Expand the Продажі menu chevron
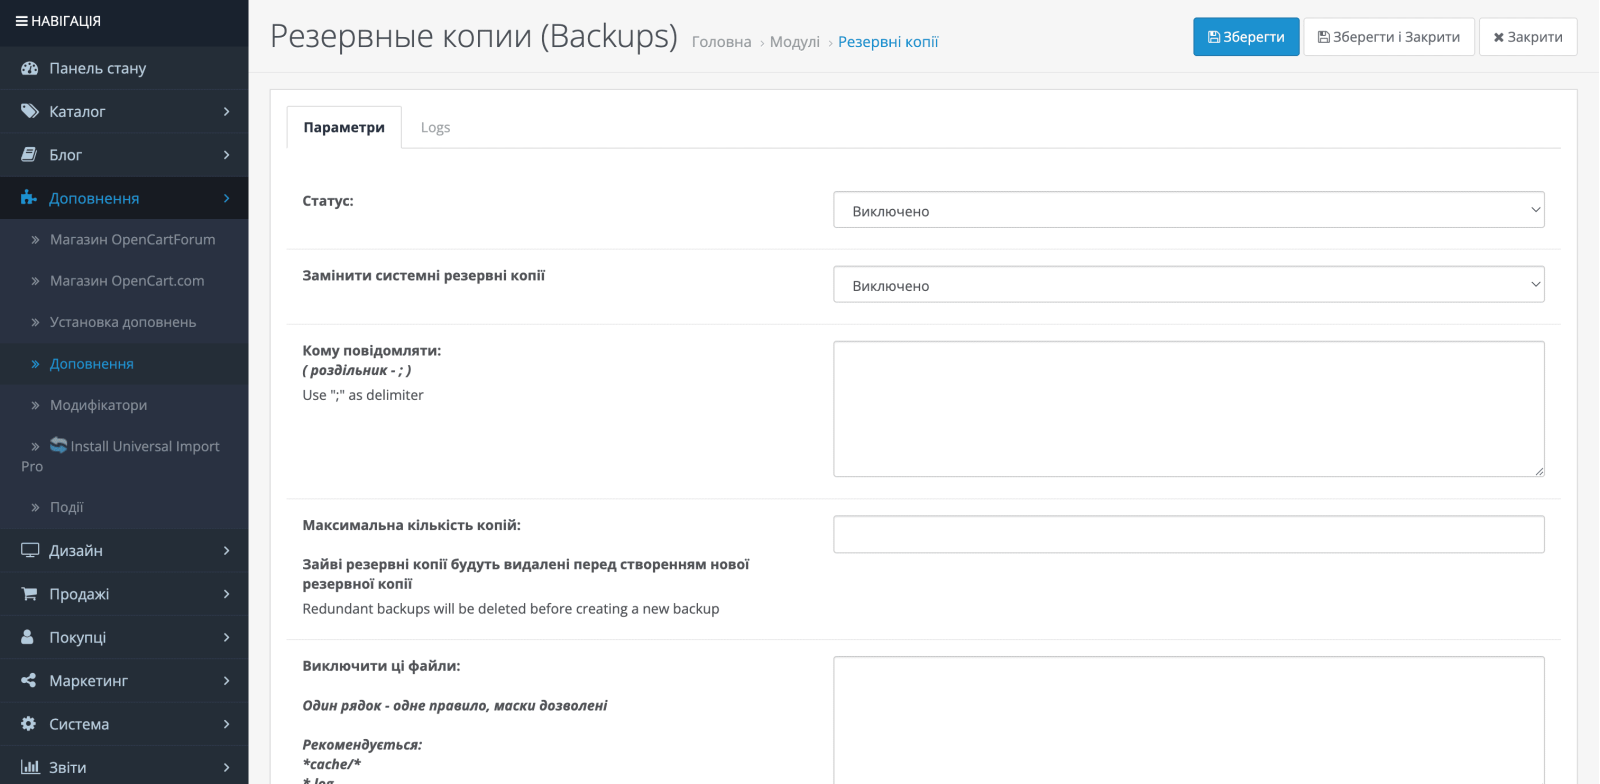 [x=227, y=594]
